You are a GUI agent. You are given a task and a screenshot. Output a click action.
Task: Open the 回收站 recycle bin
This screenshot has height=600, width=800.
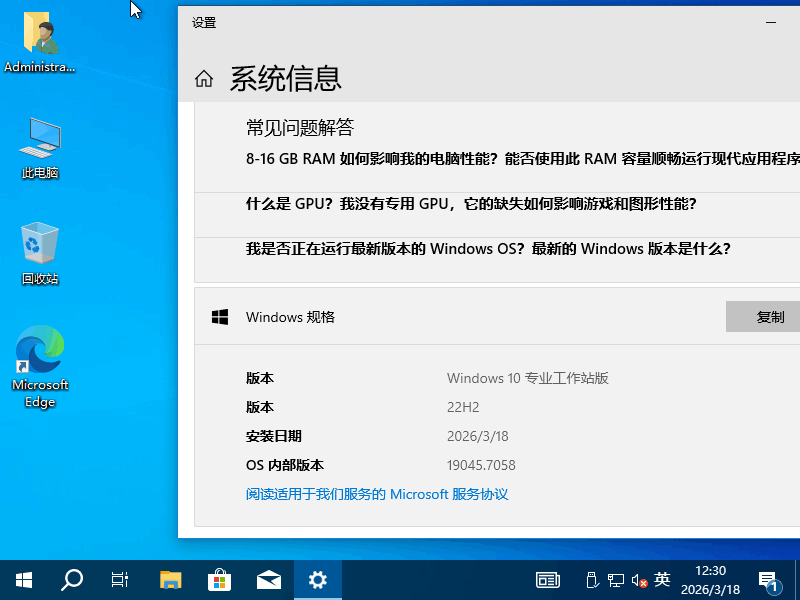coord(40,245)
